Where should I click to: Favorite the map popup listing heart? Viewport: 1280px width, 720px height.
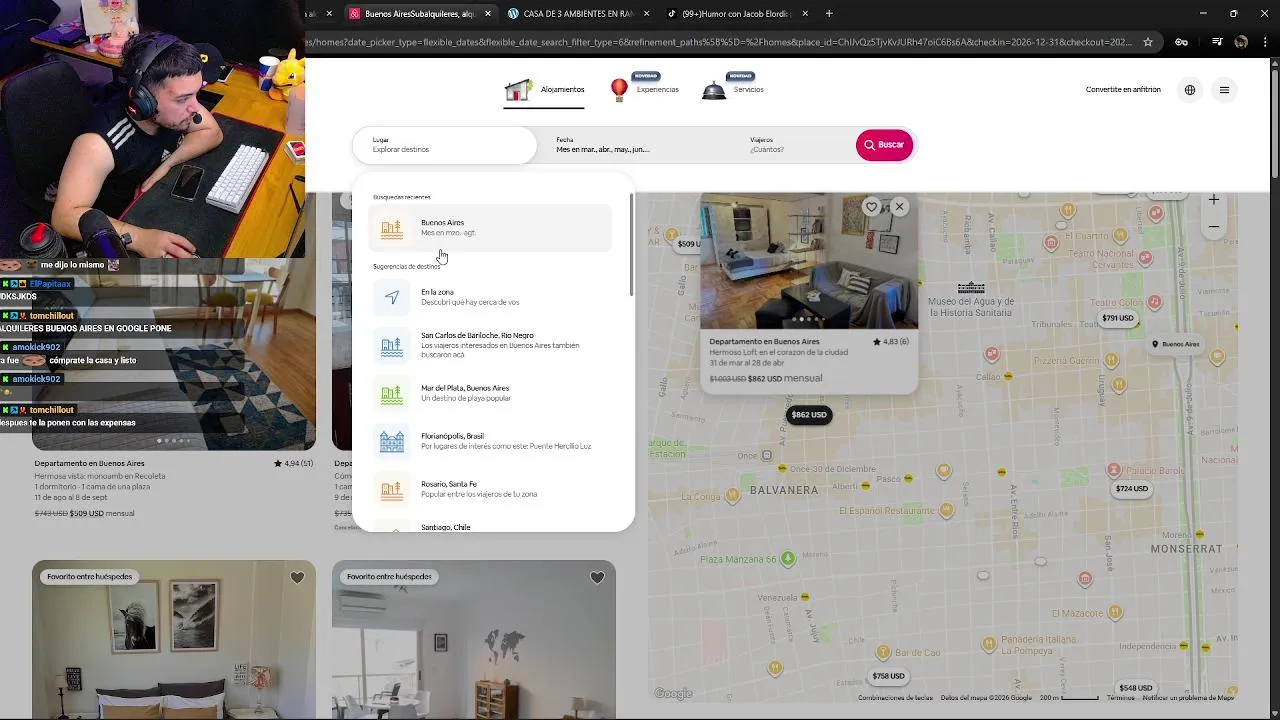(871, 207)
